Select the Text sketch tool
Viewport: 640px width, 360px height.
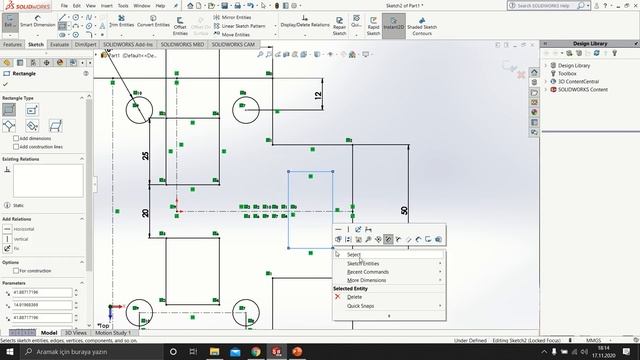pyautogui.click(x=102, y=26)
